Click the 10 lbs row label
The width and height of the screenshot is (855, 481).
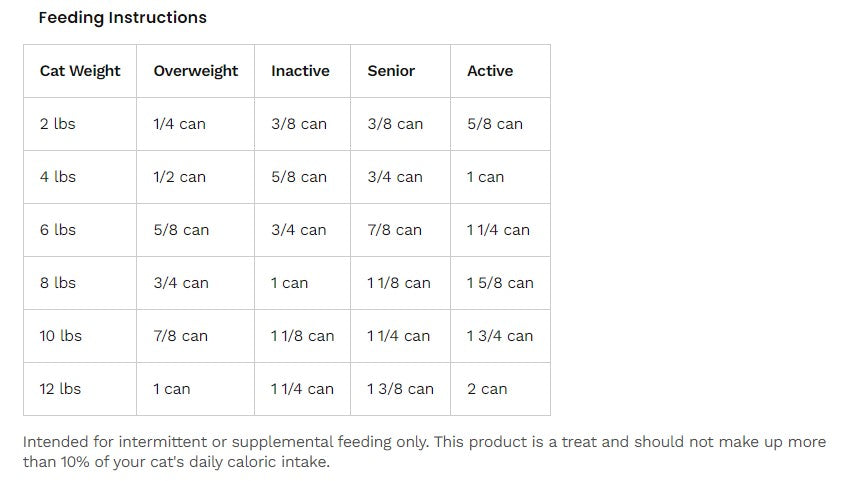(x=61, y=335)
